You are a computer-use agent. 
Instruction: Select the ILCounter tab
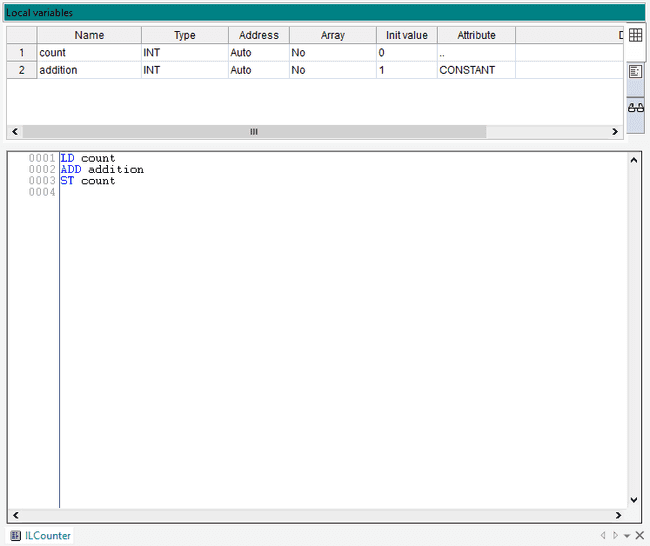(x=47, y=536)
